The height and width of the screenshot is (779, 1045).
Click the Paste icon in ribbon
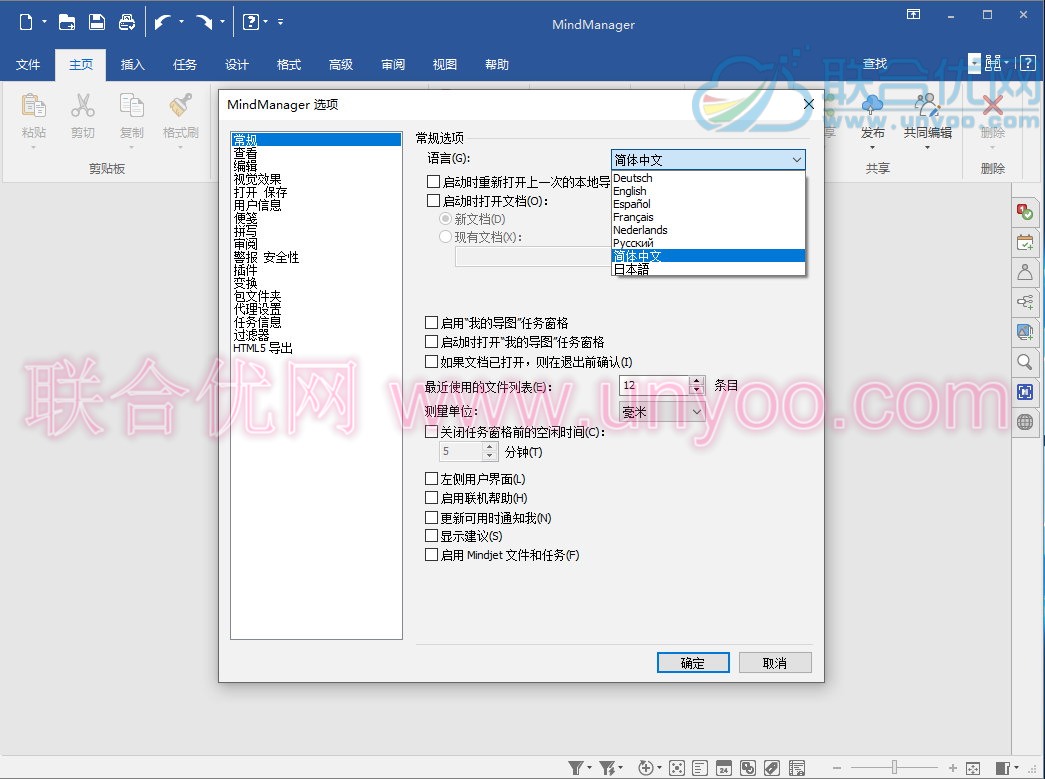[x=33, y=106]
